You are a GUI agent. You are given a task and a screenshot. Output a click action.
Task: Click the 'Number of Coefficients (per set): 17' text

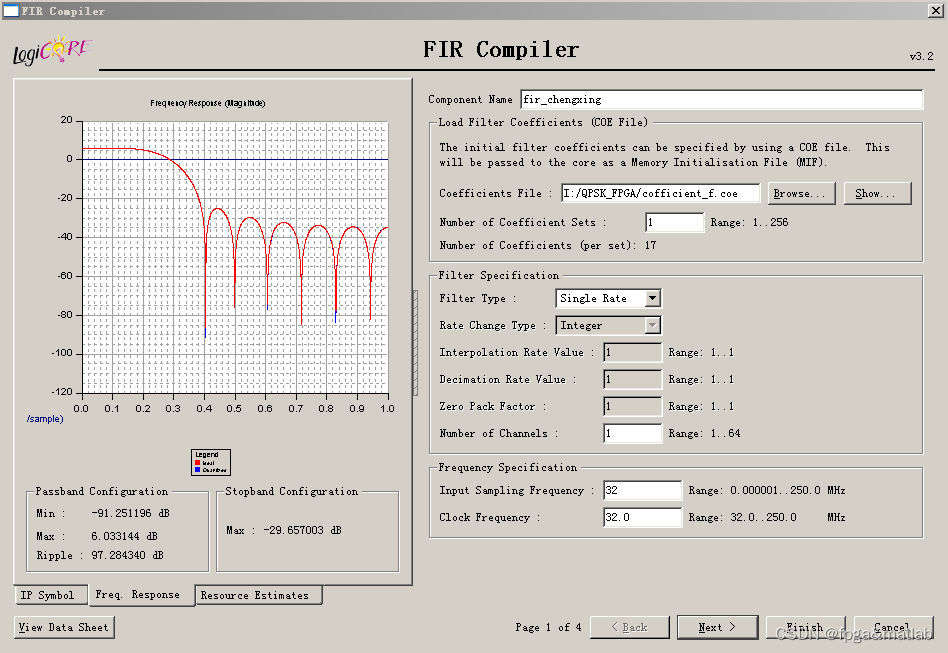[x=548, y=245]
